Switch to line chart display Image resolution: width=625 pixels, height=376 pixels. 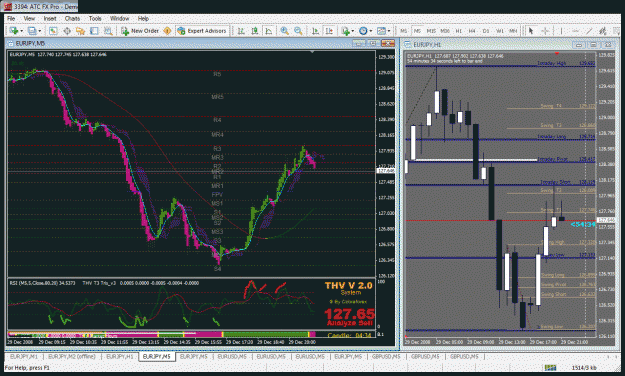pyautogui.click(x=269, y=31)
